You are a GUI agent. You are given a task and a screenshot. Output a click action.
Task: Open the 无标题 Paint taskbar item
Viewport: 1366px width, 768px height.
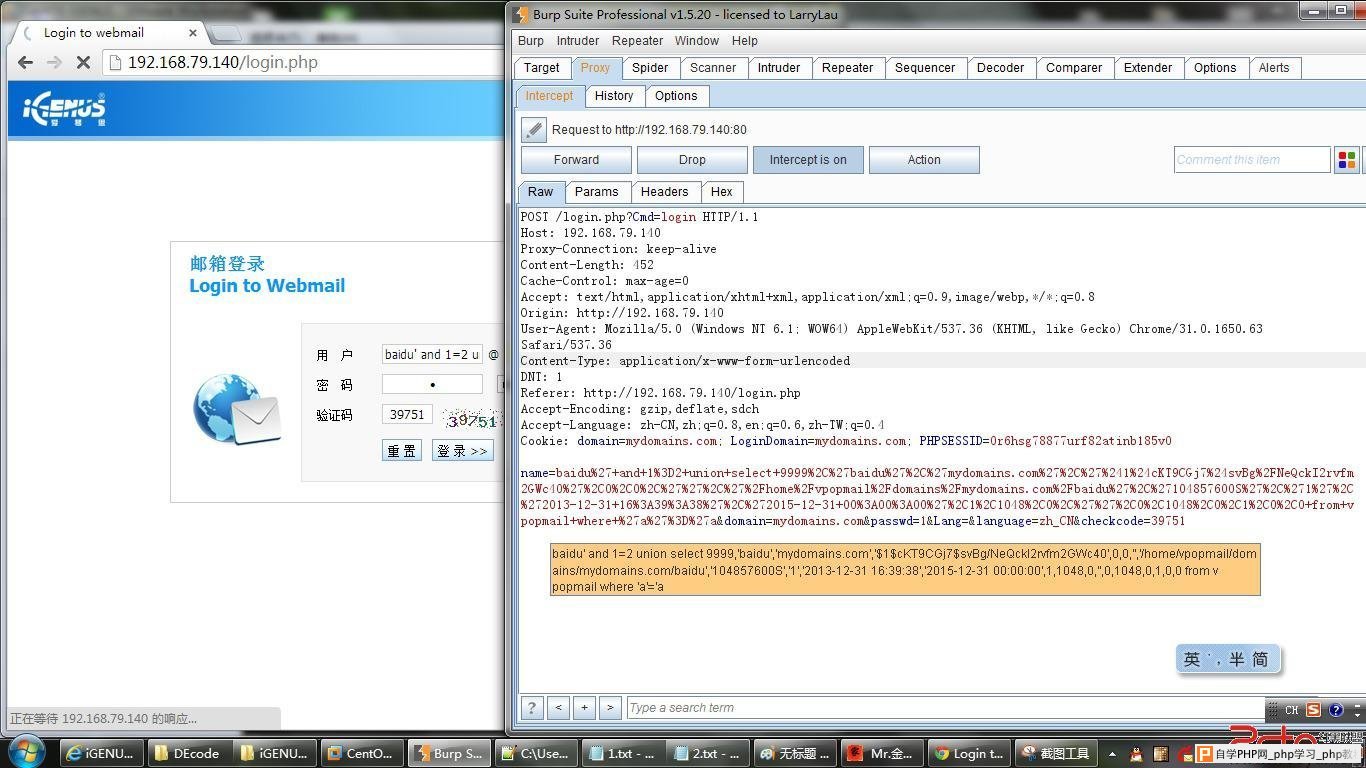(794, 753)
